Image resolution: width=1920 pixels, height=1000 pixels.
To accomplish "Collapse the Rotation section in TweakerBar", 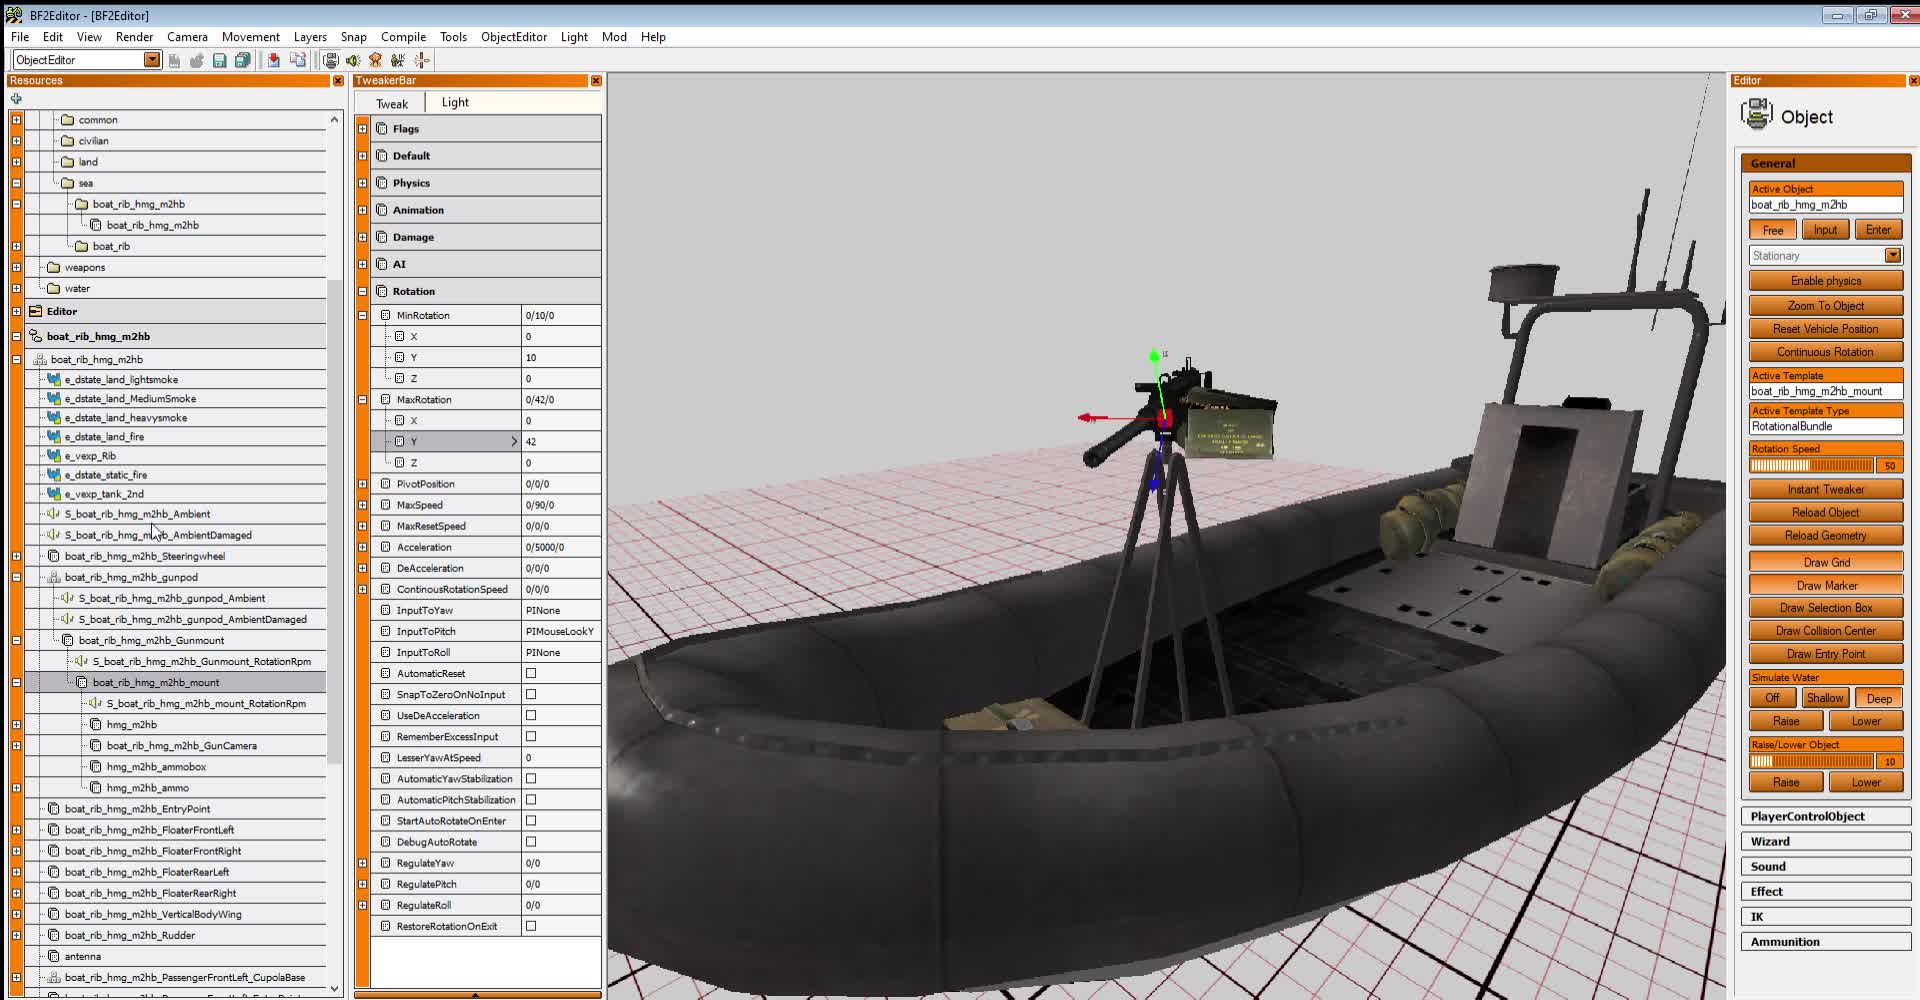I will 362,291.
